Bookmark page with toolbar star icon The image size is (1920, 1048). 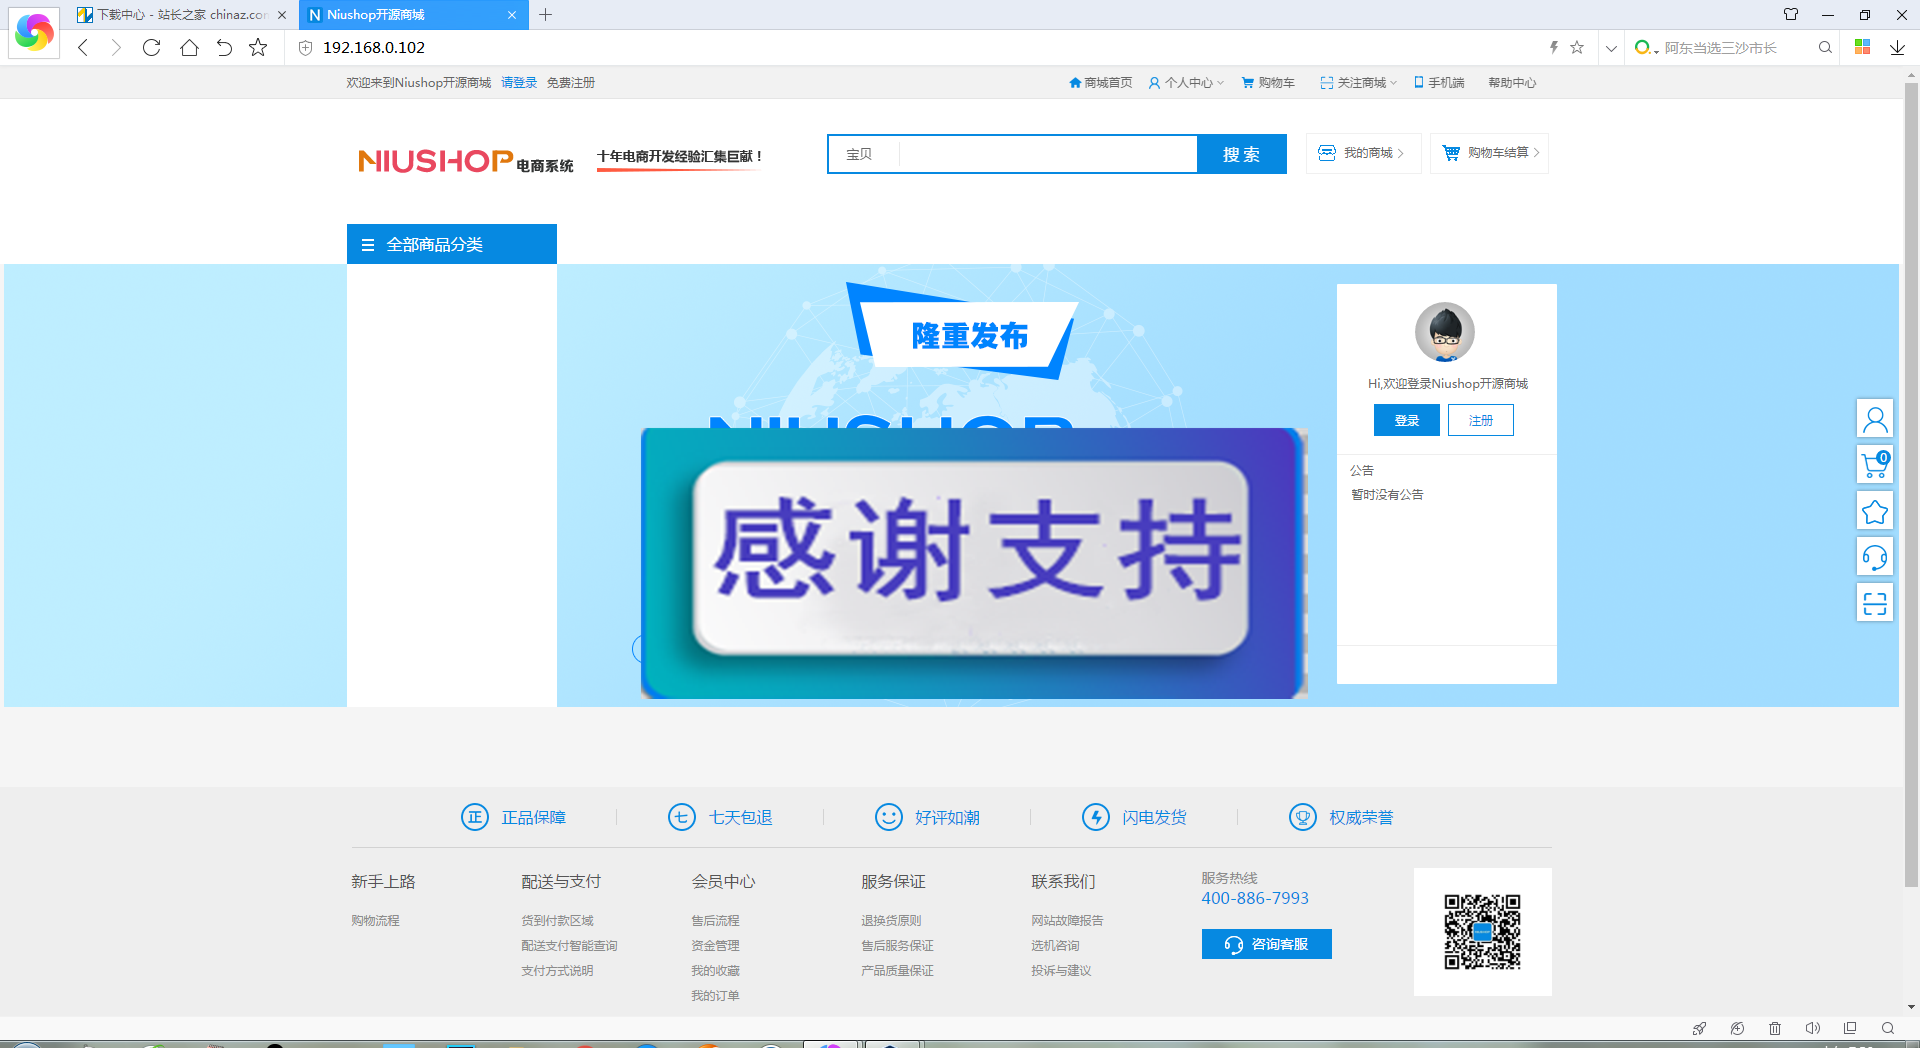[258, 47]
